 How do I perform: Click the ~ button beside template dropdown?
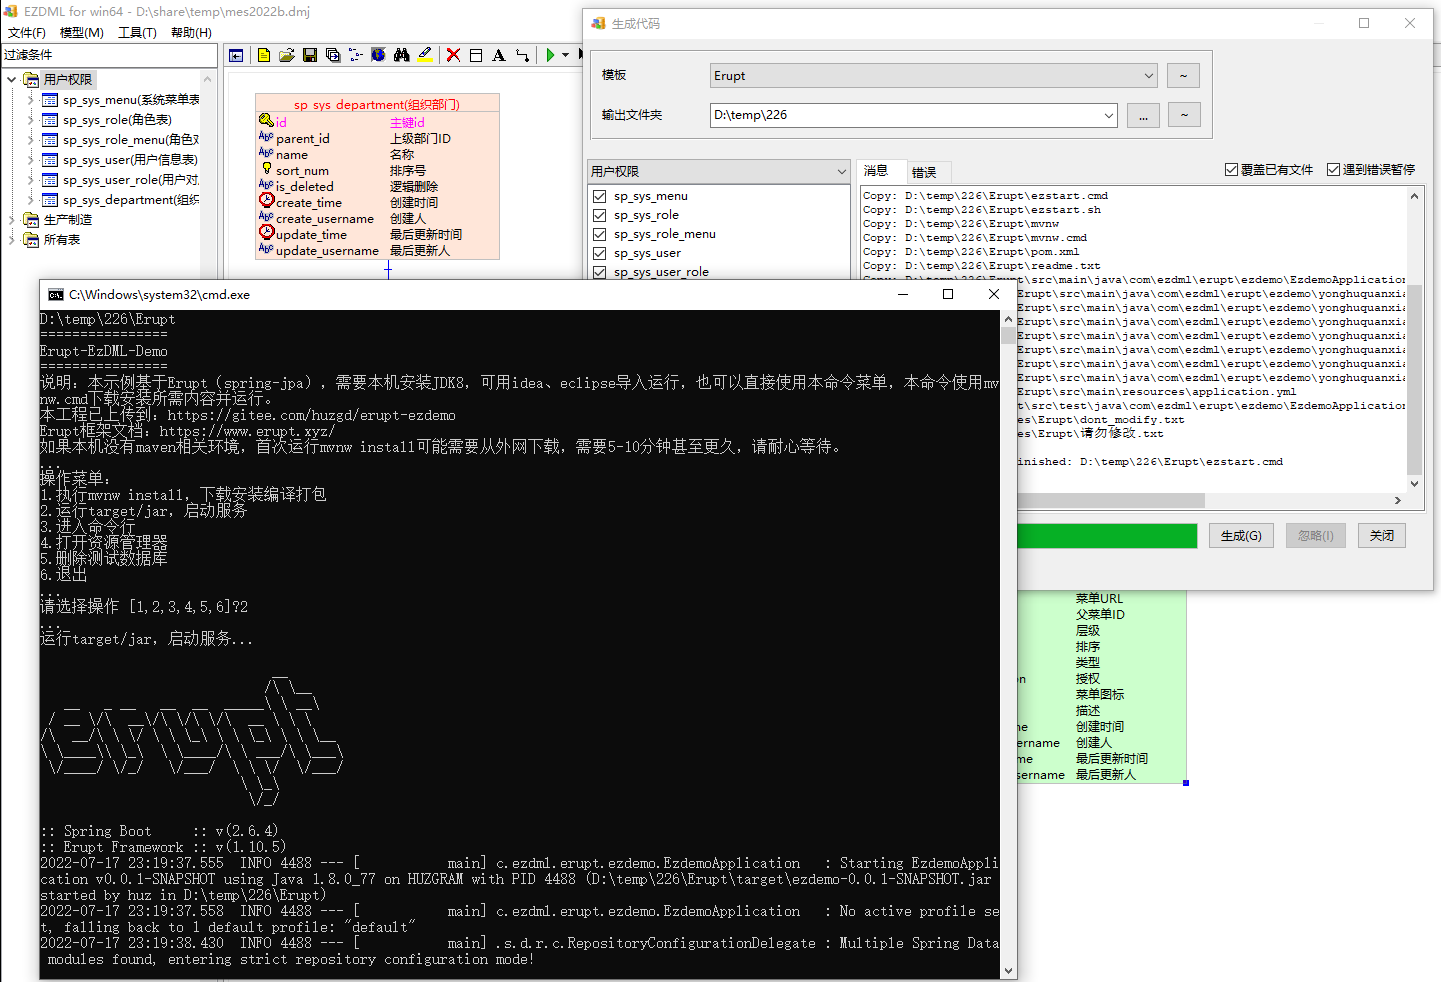[x=1184, y=76]
